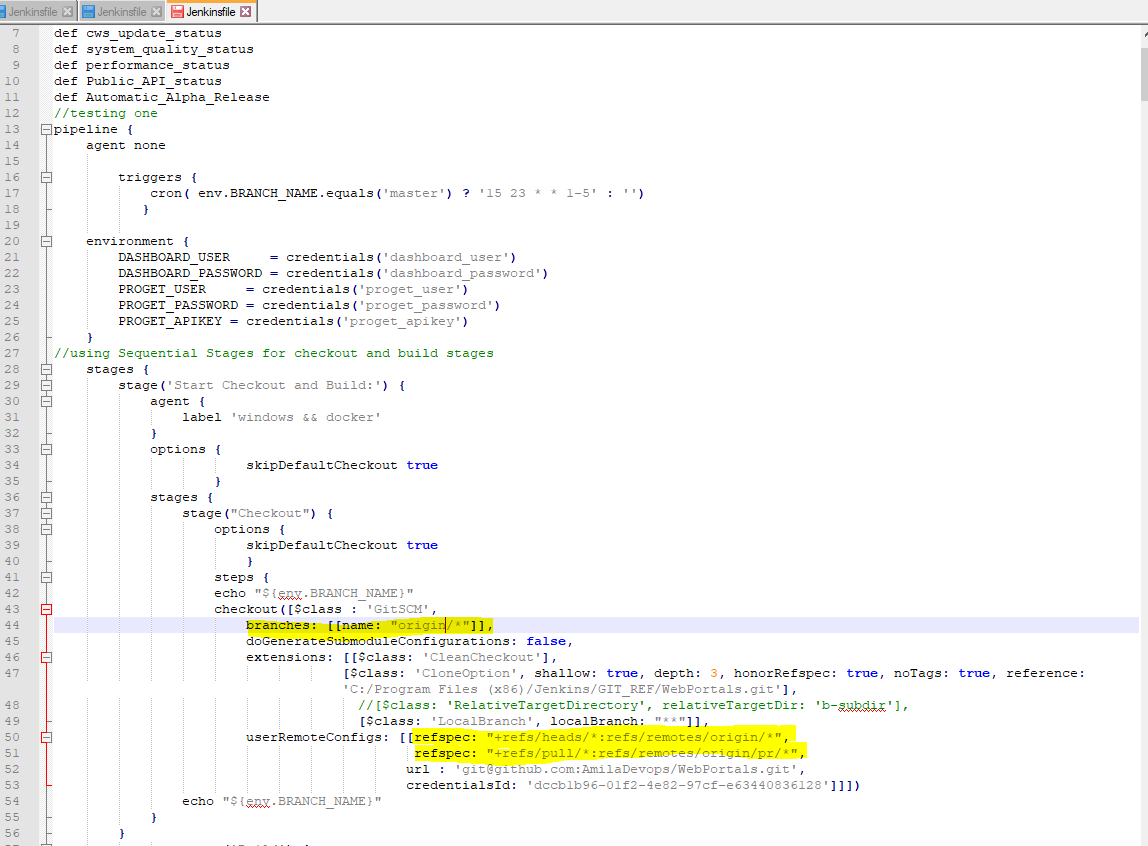Click the highlighted branches "origin/*" line

click(370, 626)
